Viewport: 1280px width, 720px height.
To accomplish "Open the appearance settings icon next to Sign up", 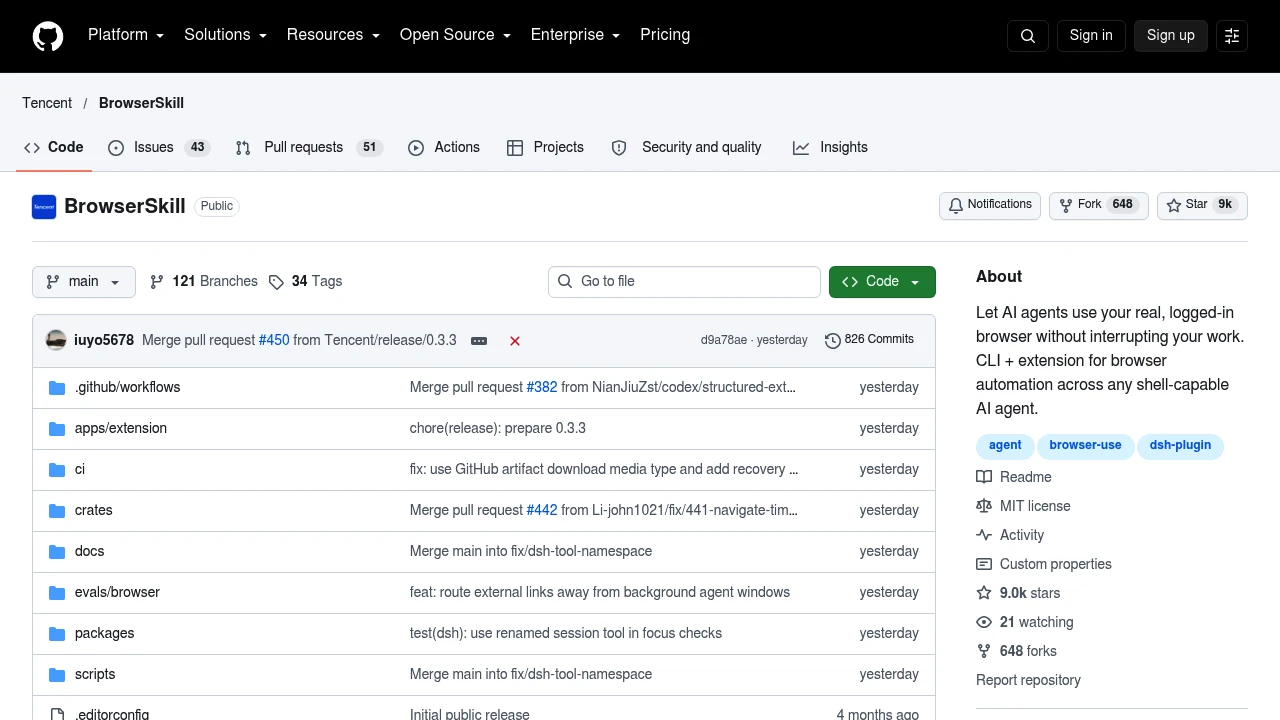I will pos(1232,36).
